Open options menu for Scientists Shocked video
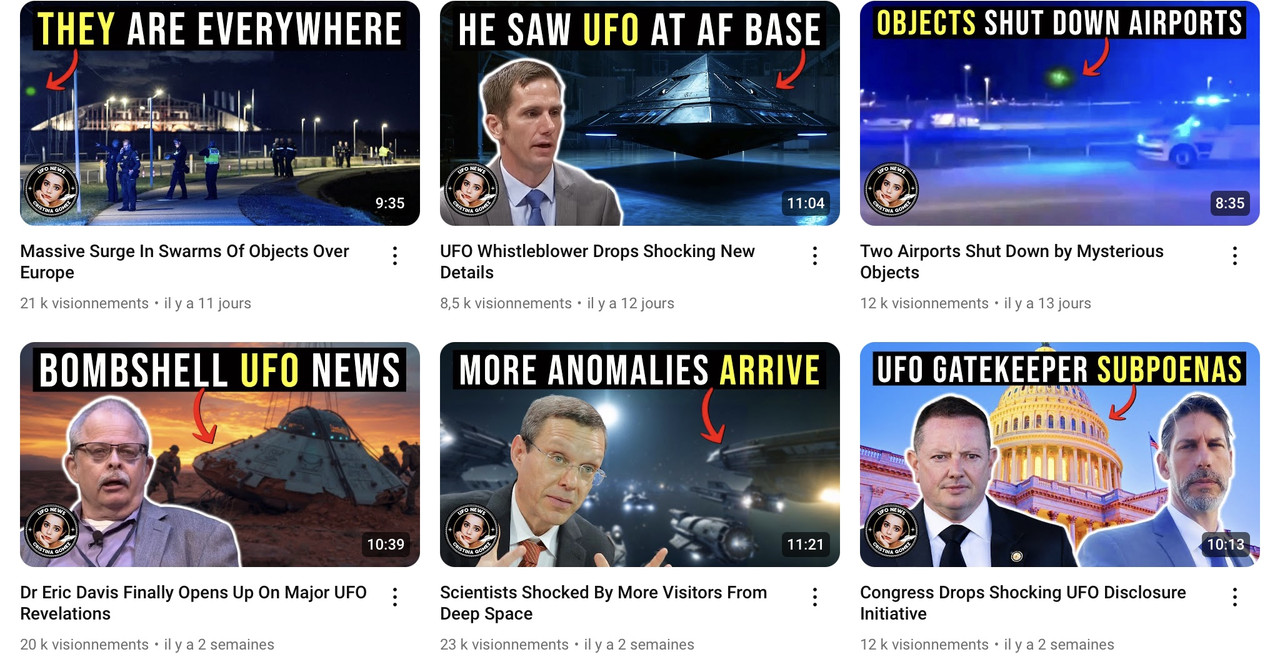Image resolution: width=1280 pixels, height=666 pixels. [x=815, y=597]
